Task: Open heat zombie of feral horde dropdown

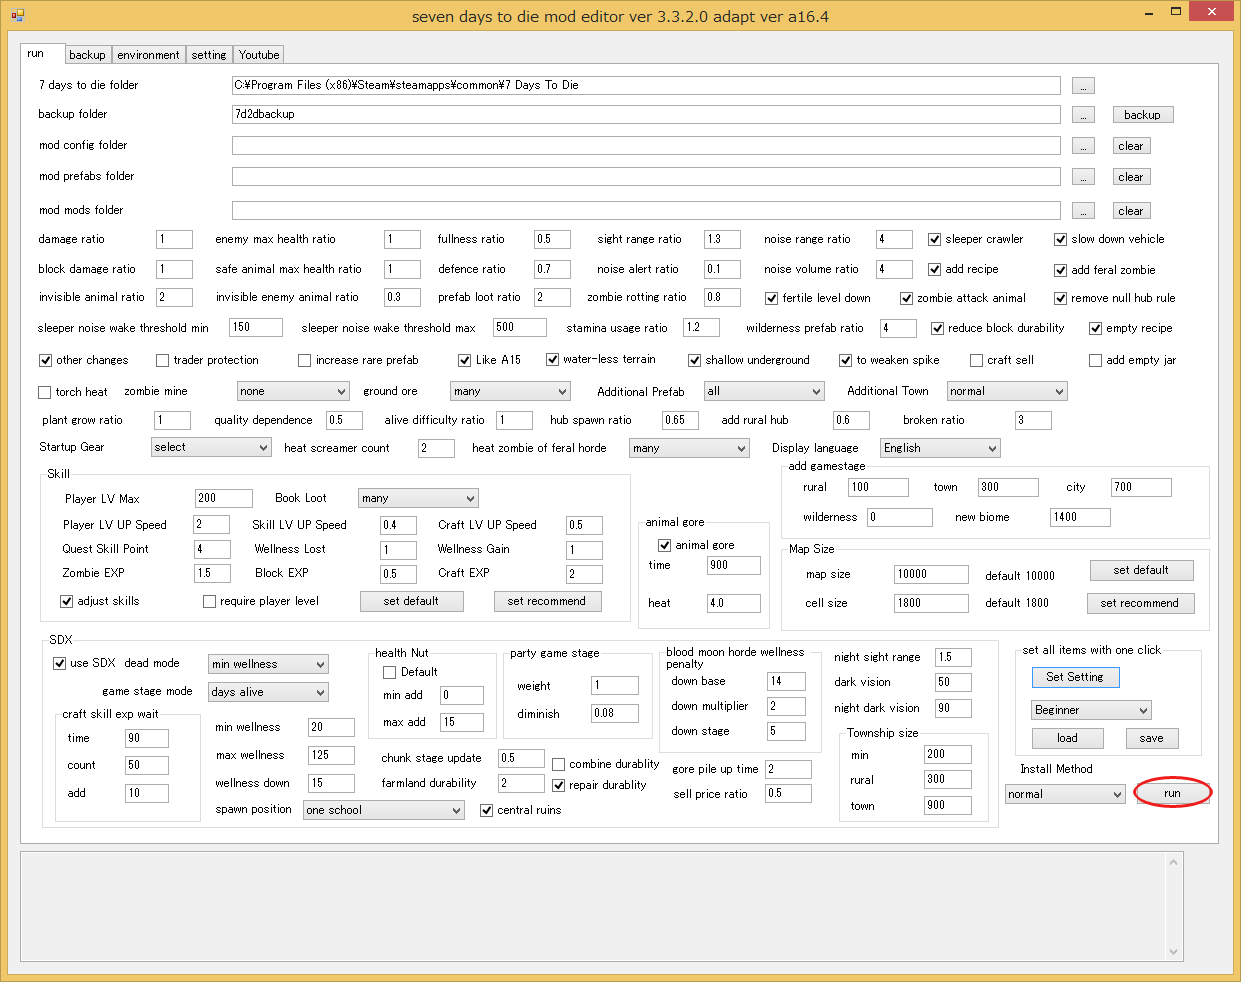Action: (689, 448)
